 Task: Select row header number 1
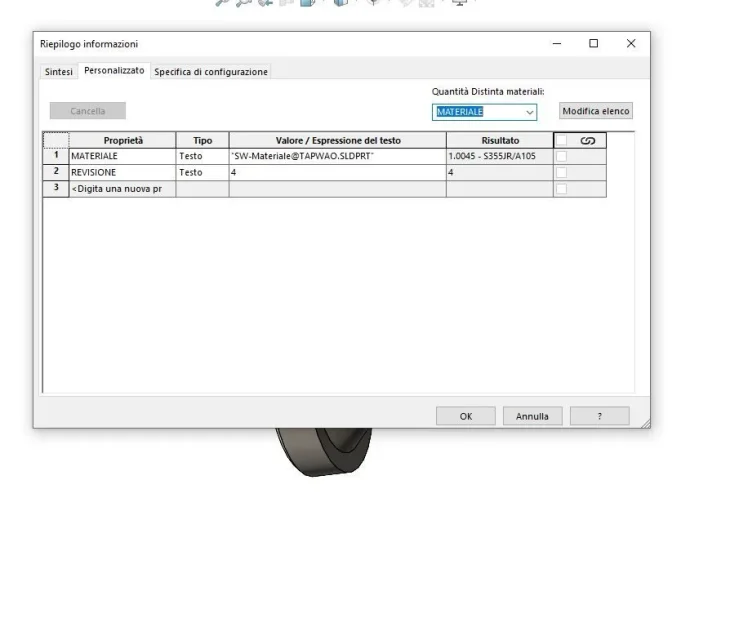pyautogui.click(x=56, y=156)
